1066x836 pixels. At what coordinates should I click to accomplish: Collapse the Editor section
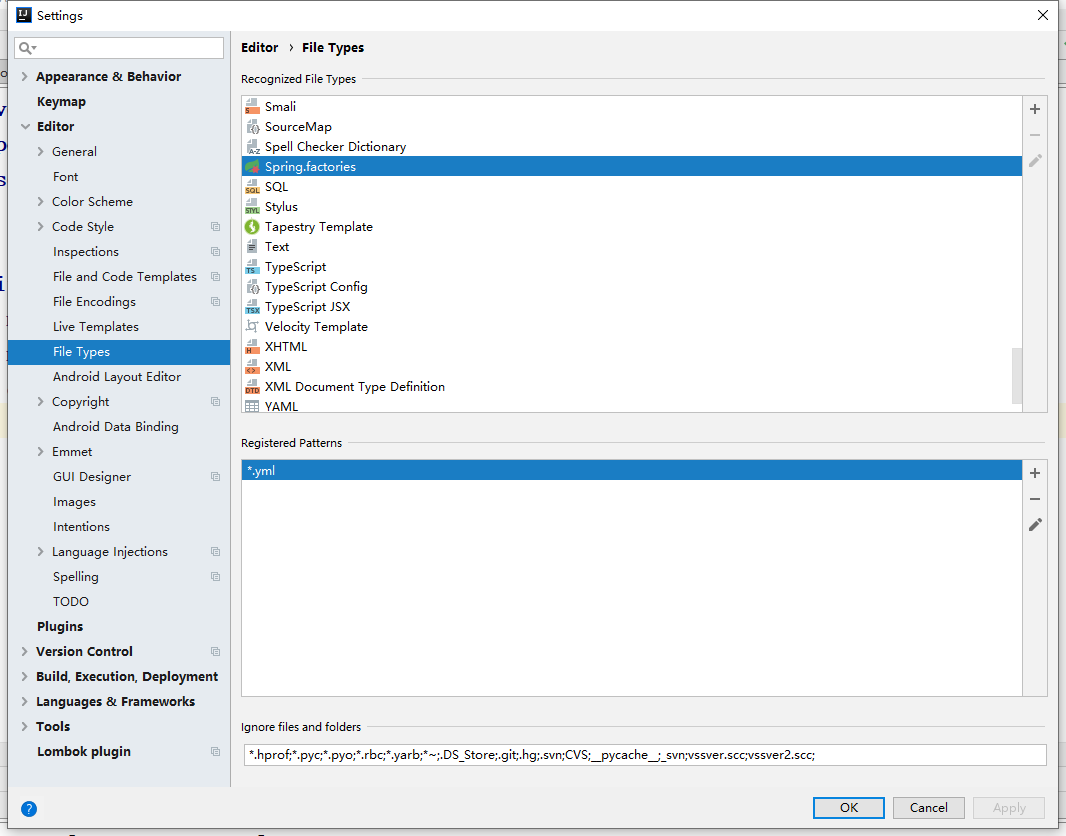click(25, 126)
